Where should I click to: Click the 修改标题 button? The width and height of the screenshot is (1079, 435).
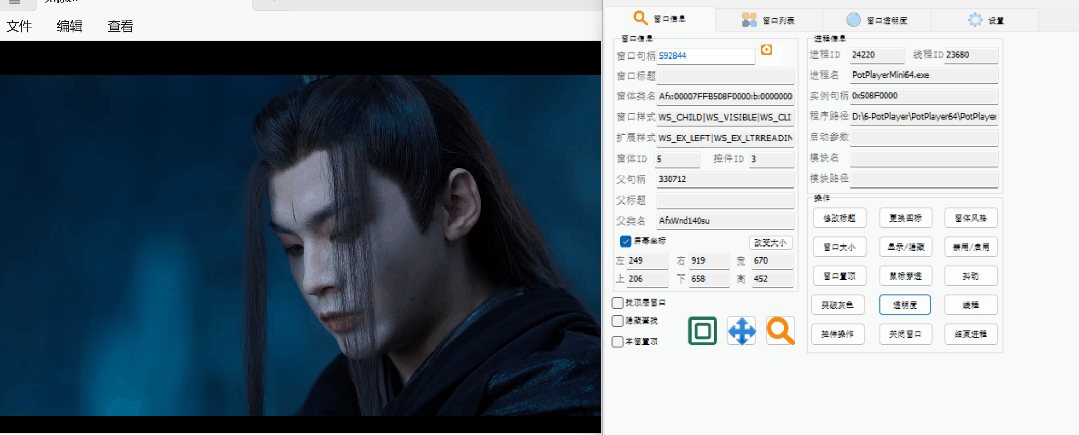838,218
